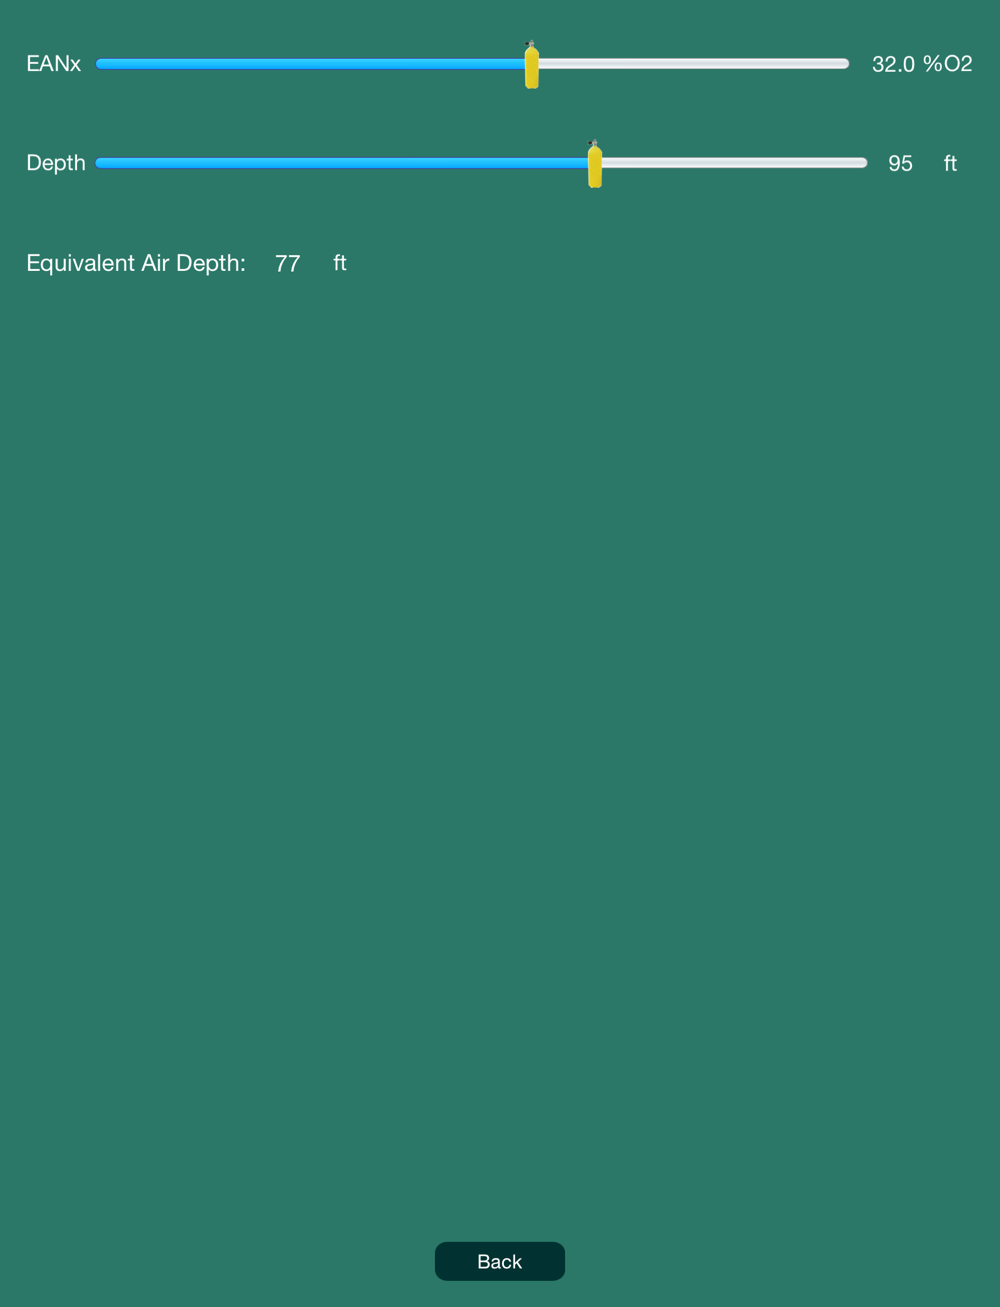Click the blue filled portion of Depth slider
Image resolution: width=1000 pixels, height=1307 pixels.
(342, 162)
